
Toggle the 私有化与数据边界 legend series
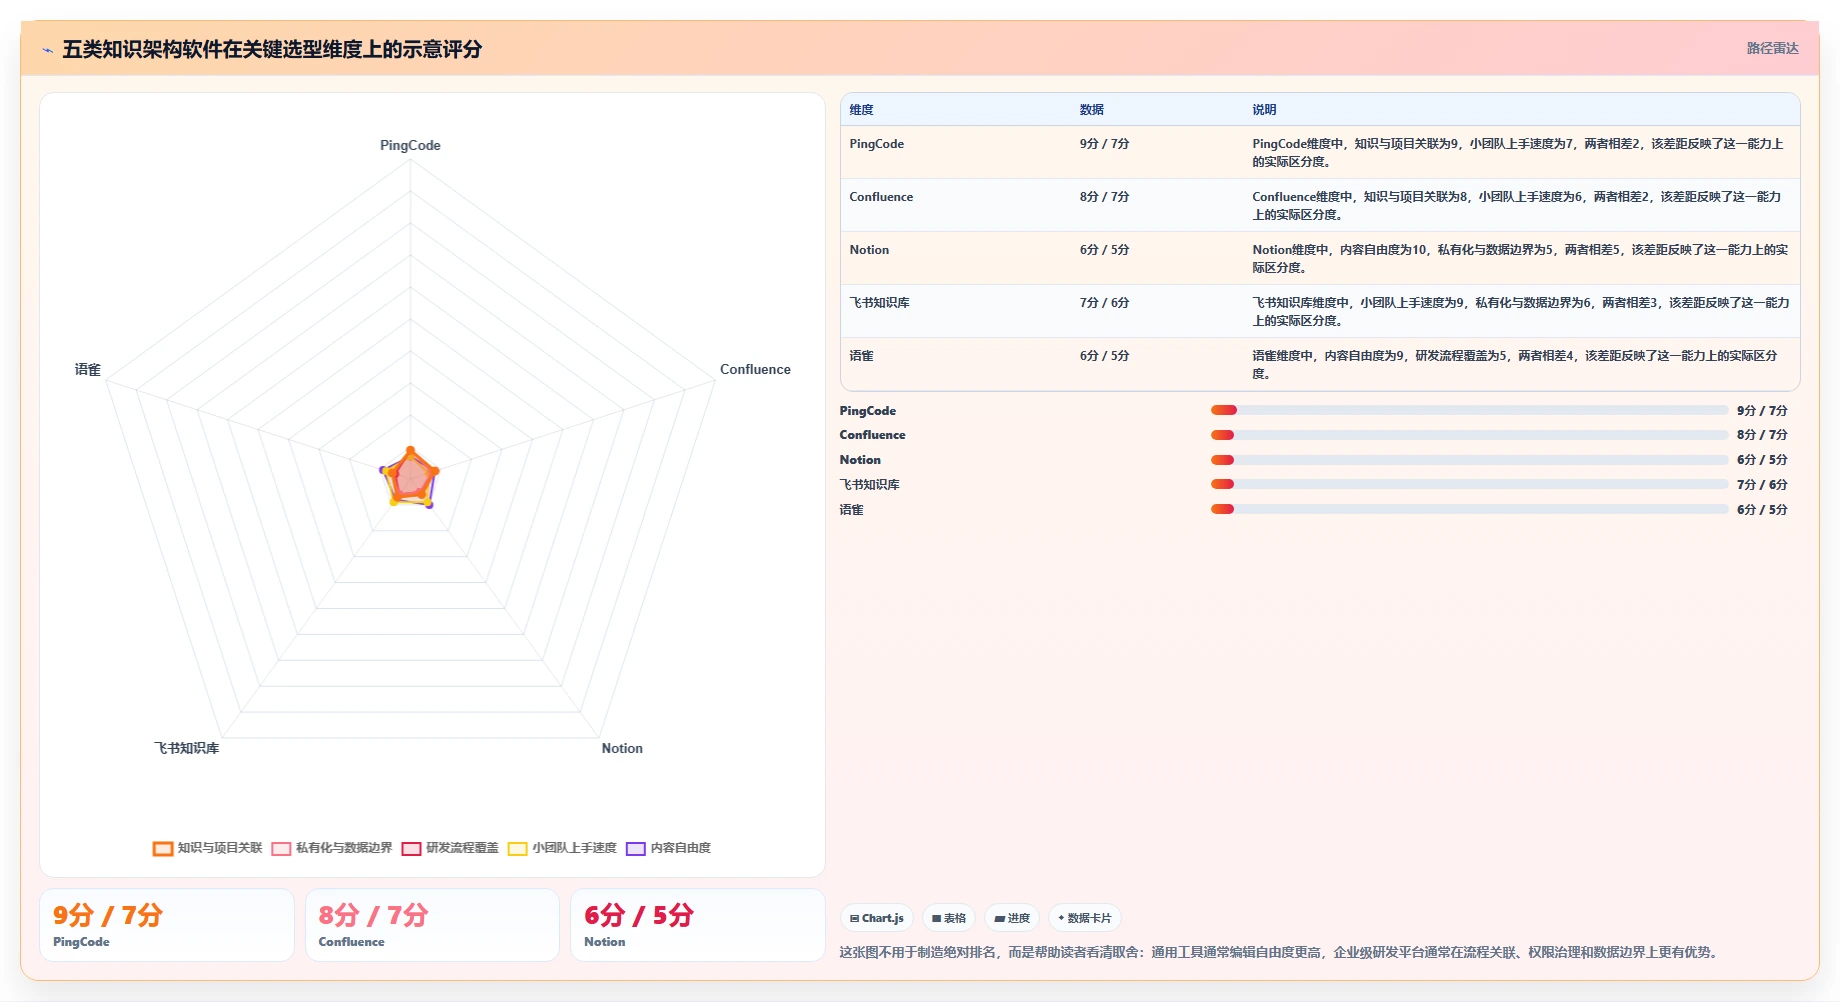pos(332,848)
